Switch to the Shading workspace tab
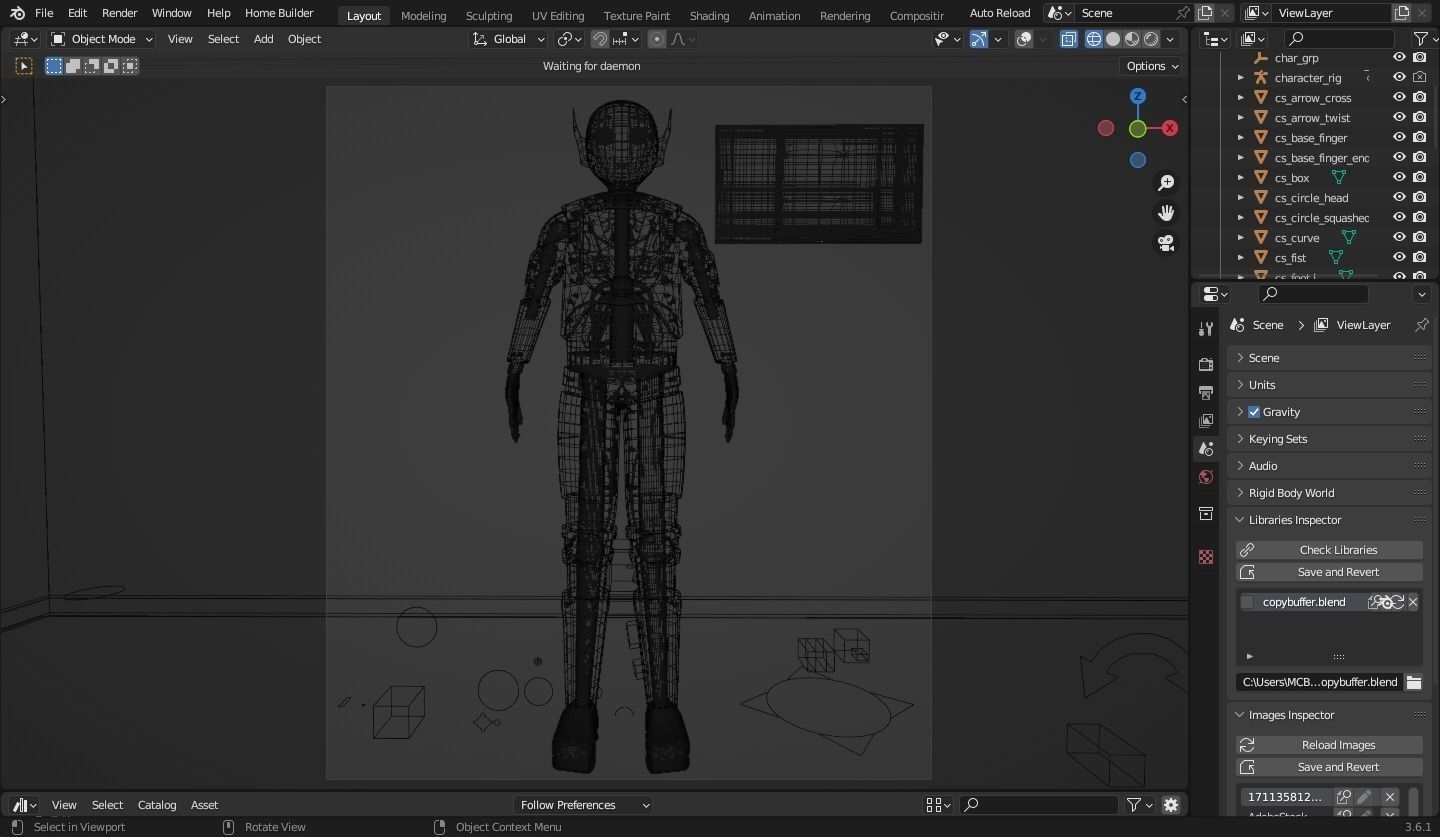The width and height of the screenshot is (1440, 837). tap(709, 15)
